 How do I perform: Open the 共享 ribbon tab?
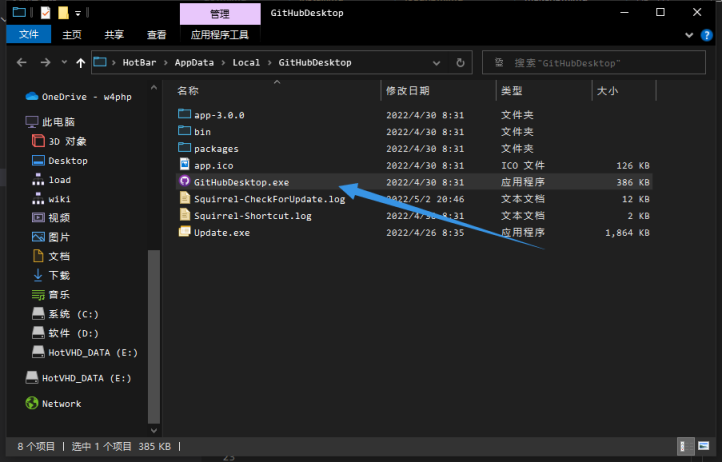point(114,35)
